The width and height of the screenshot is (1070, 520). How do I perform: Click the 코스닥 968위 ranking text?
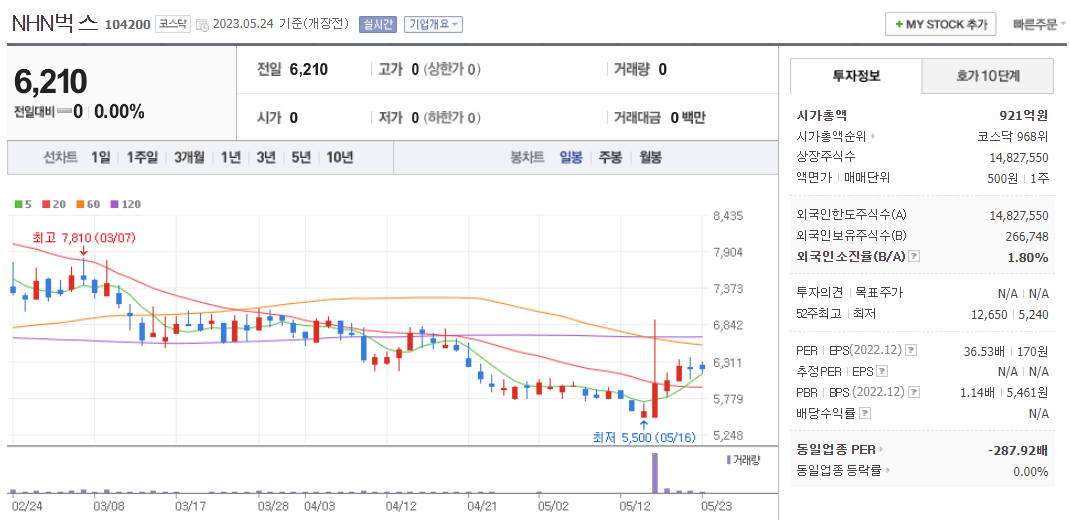[x=1013, y=136]
